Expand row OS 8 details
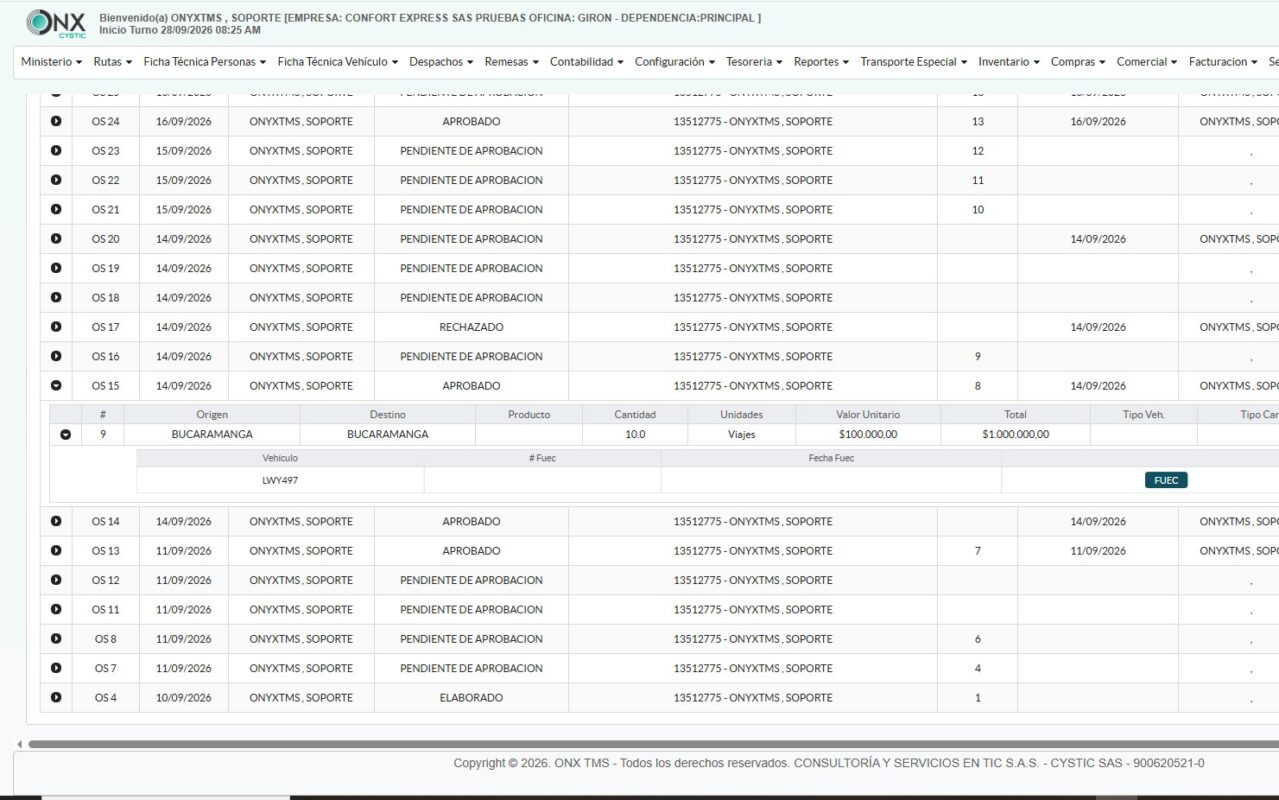The image size is (1279, 800). pos(56,639)
